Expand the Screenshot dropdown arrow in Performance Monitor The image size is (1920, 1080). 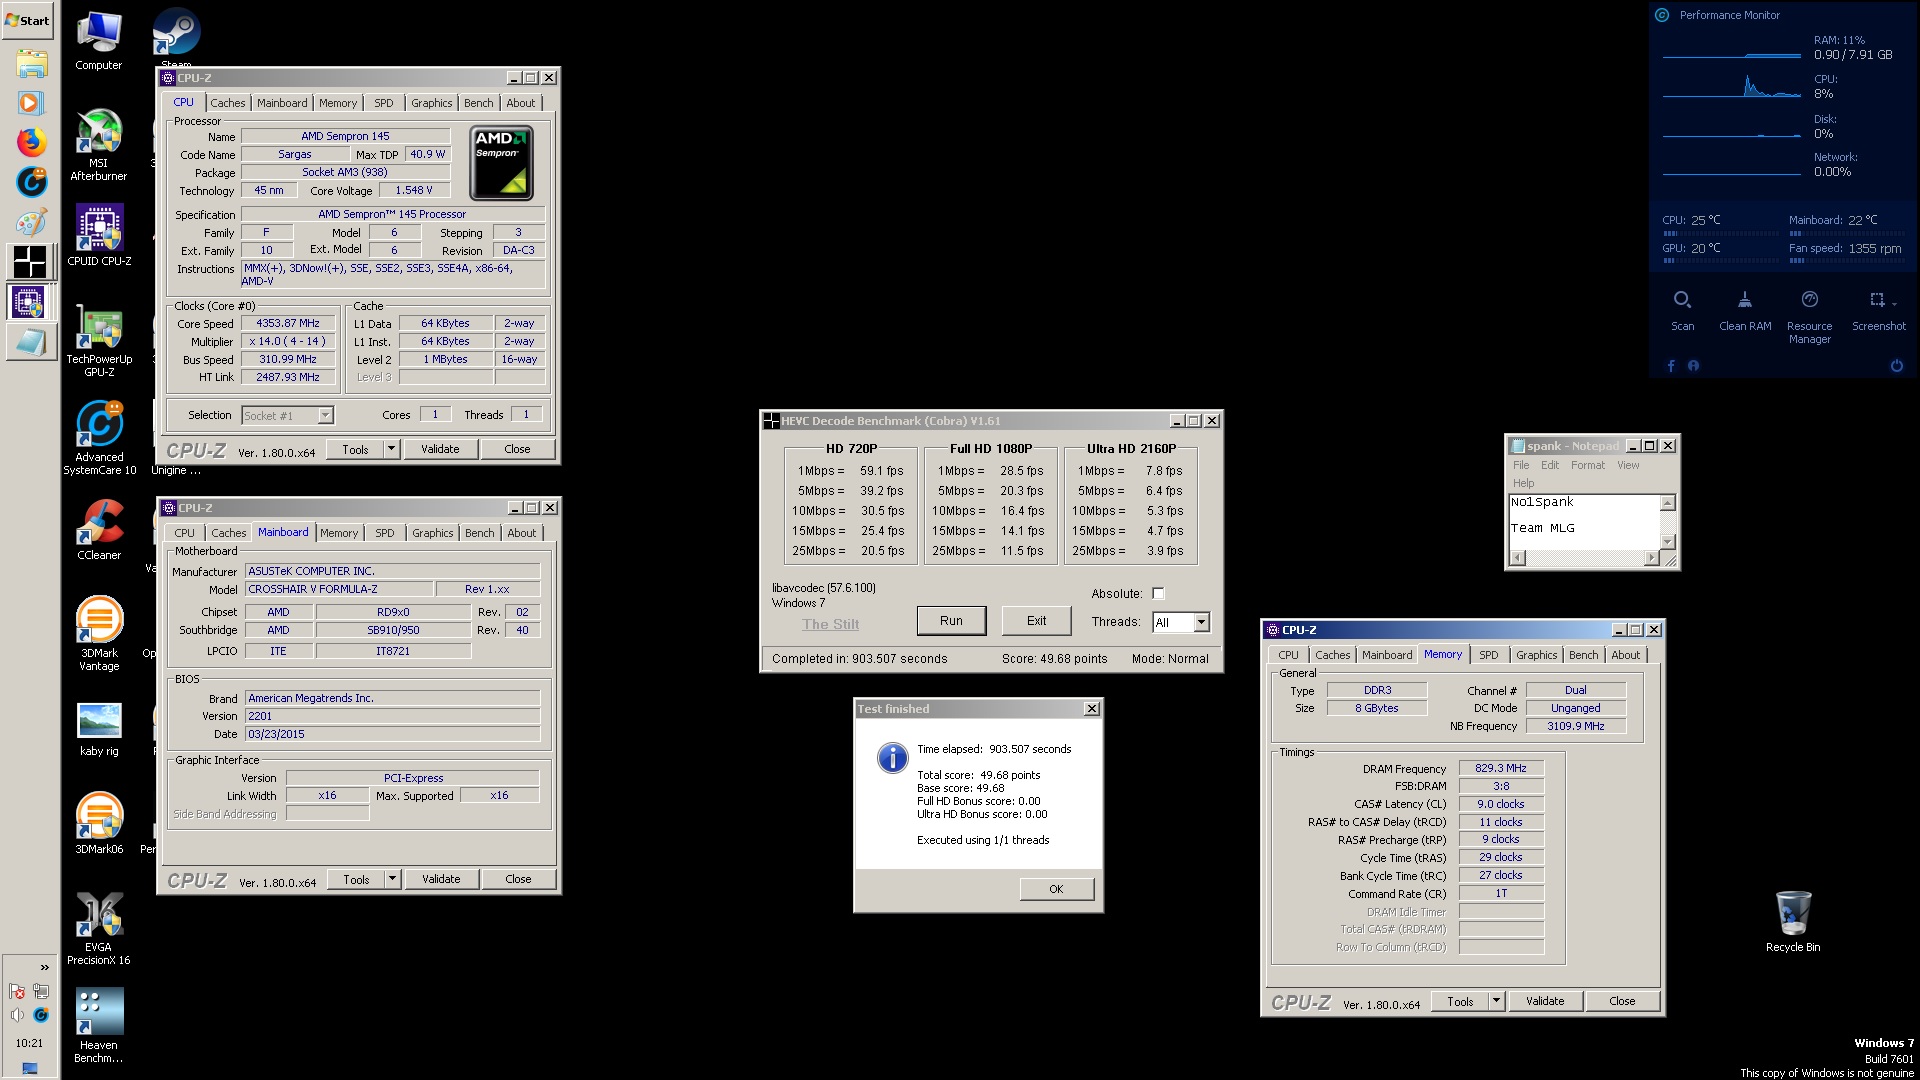point(1894,304)
